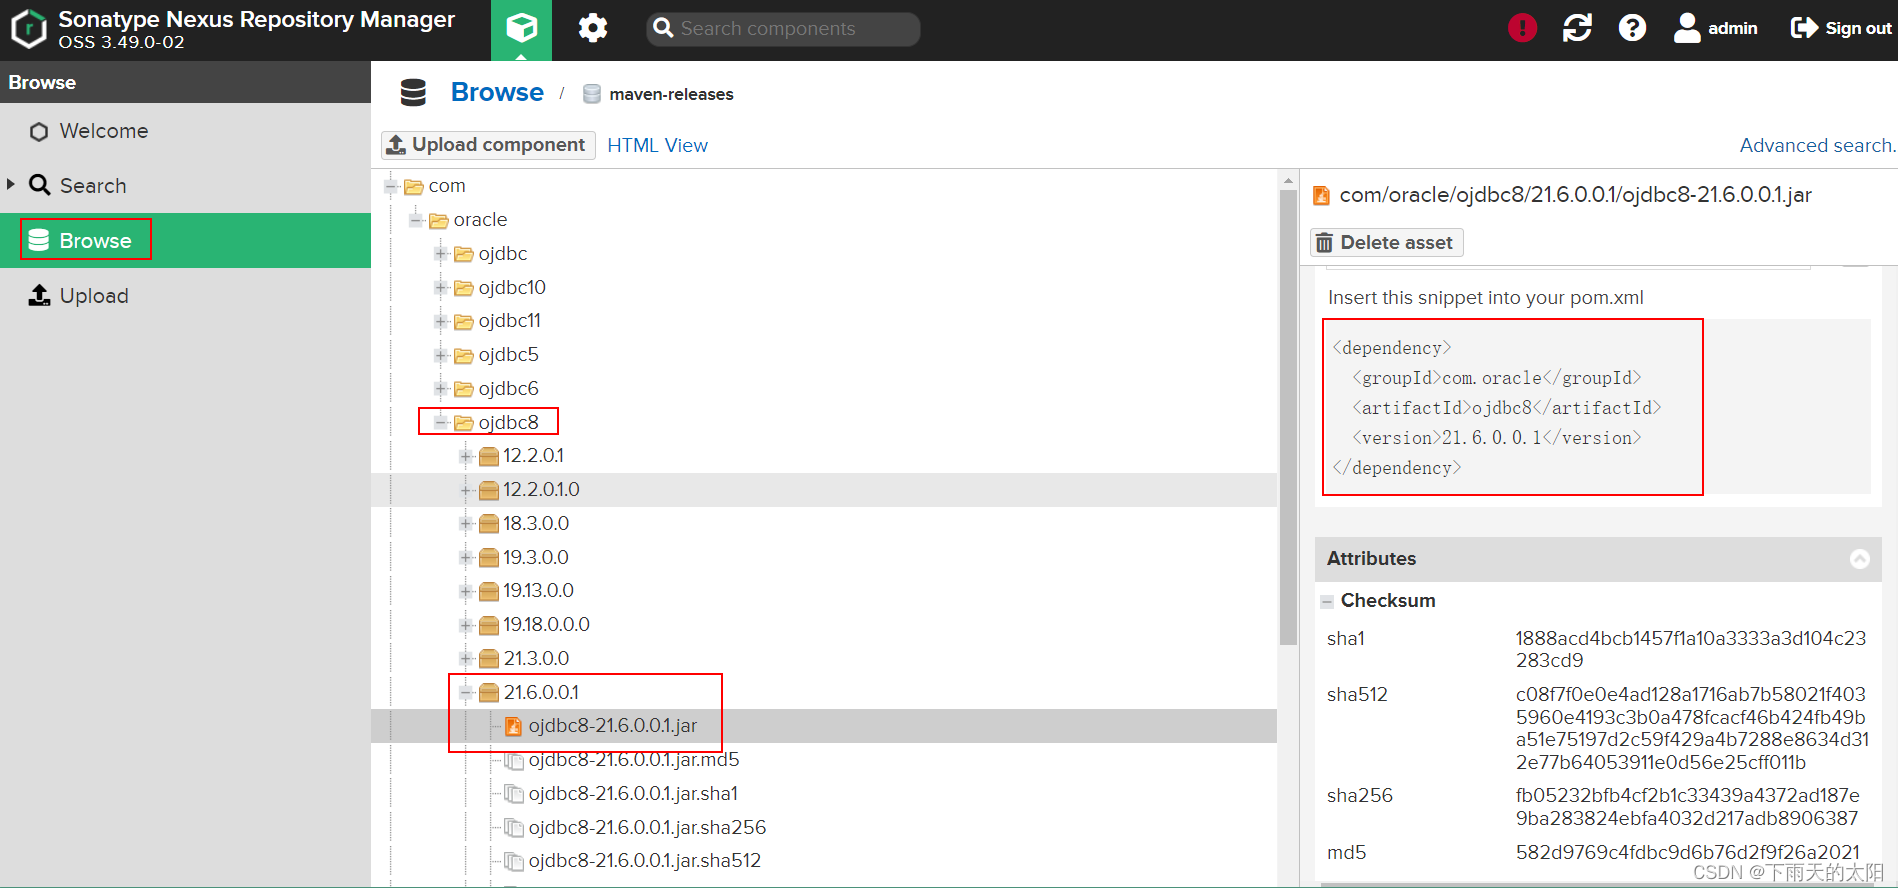
Task: Click the 12.2.0.1 package icon
Action: tap(489, 456)
